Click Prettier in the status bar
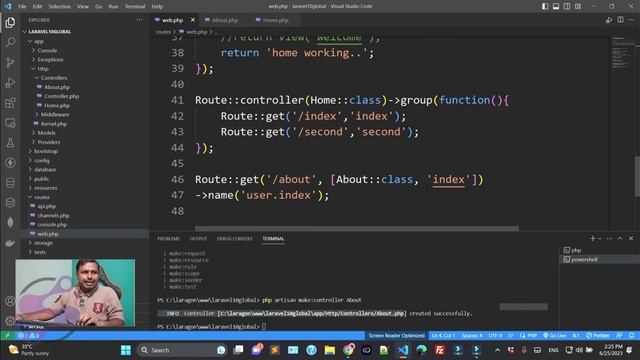 click(x=598, y=336)
